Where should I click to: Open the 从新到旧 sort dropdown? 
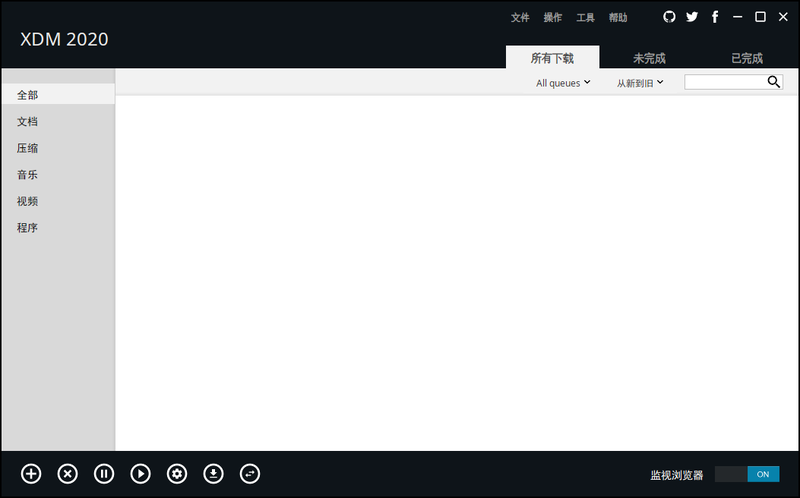pyautogui.click(x=640, y=83)
